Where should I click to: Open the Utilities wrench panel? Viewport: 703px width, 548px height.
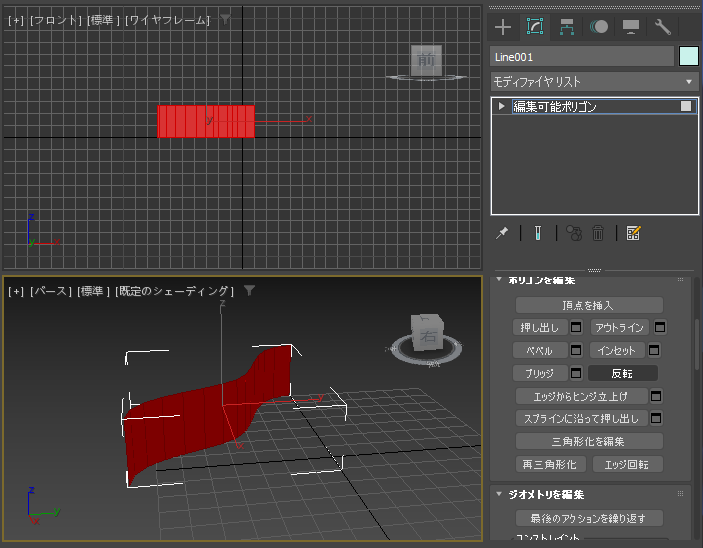[x=662, y=27]
